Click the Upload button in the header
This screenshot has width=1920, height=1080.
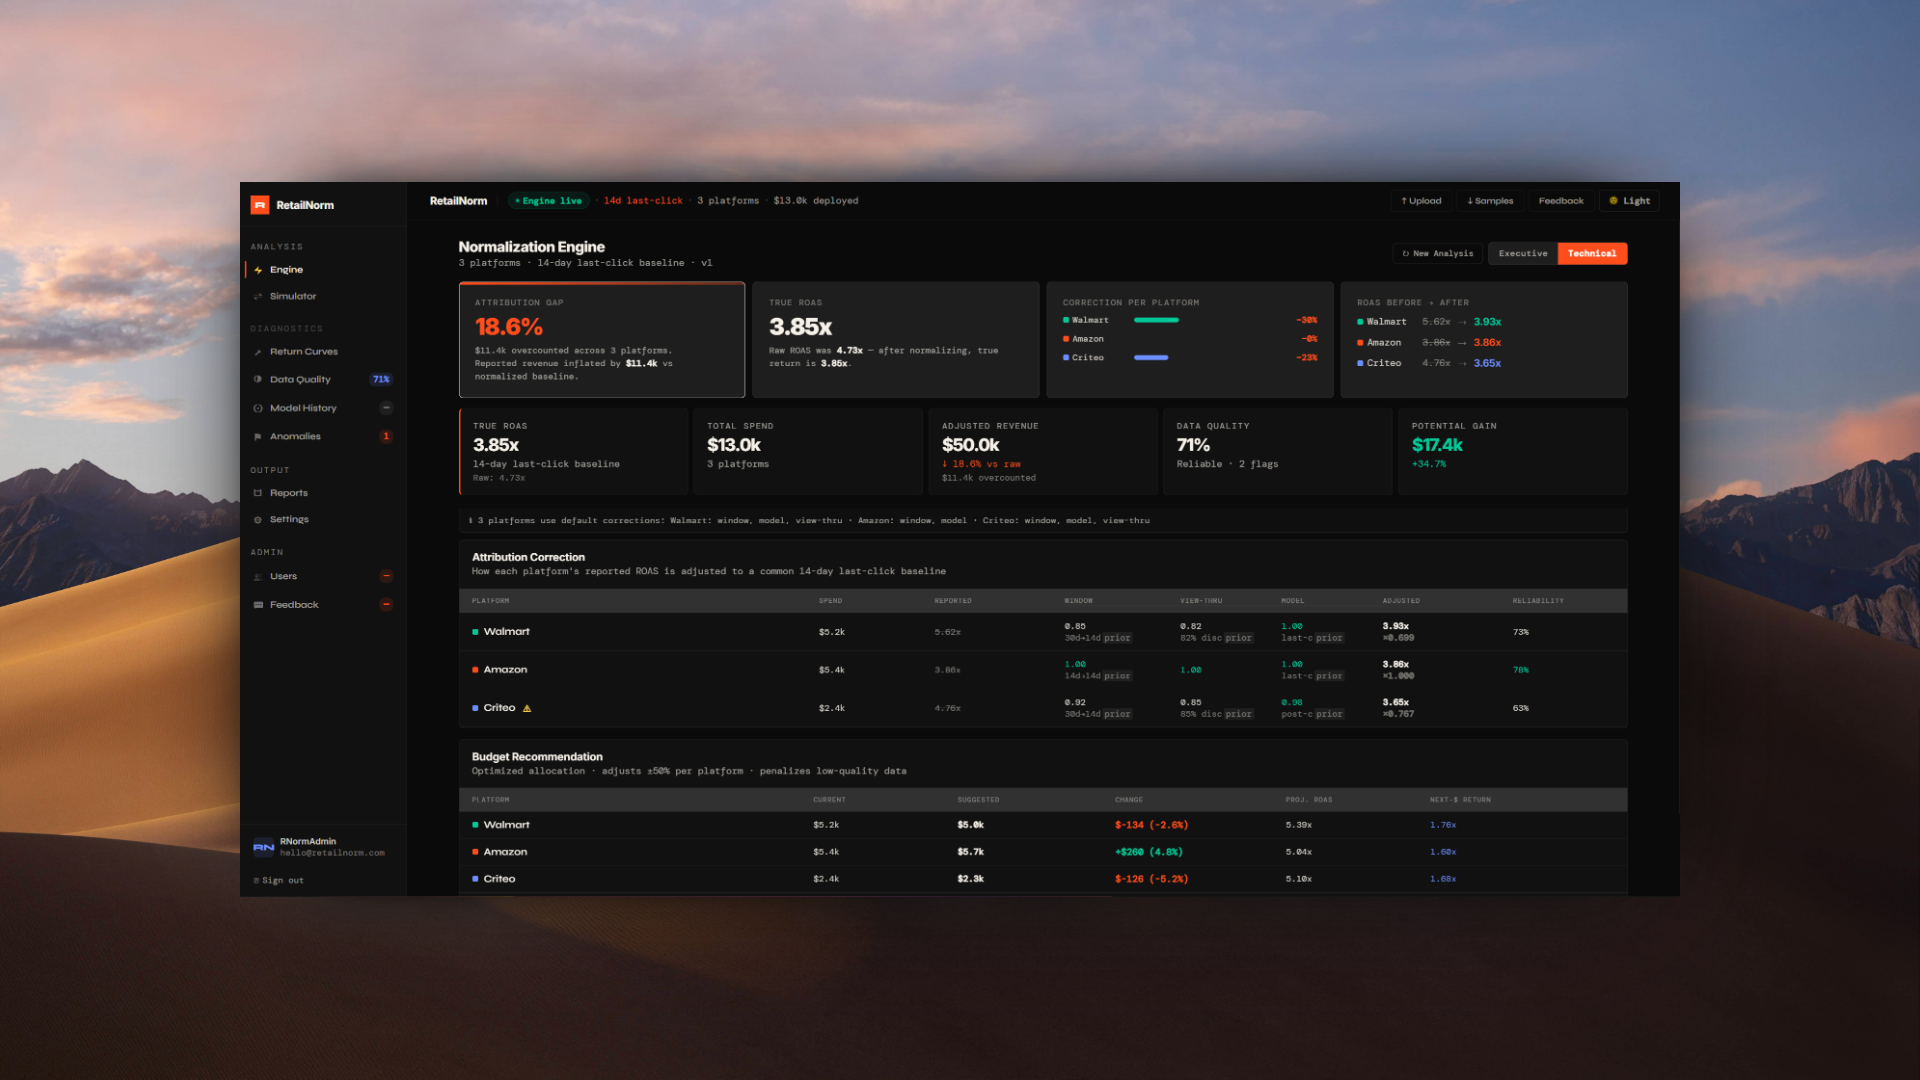click(1421, 200)
